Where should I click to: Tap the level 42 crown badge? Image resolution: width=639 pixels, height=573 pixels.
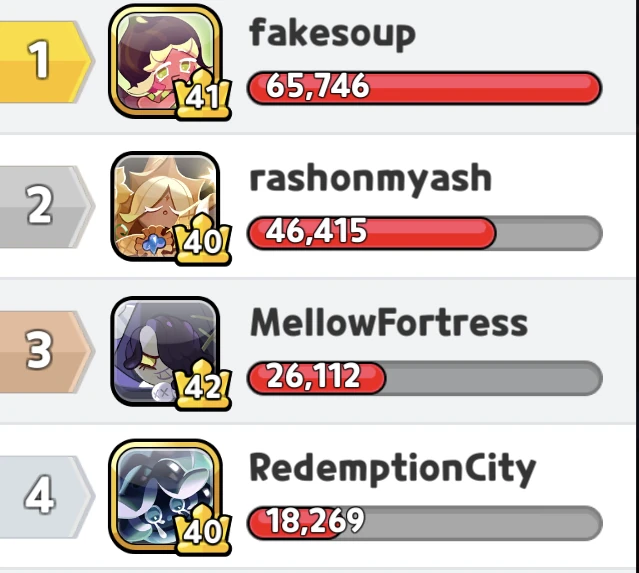coord(203,385)
